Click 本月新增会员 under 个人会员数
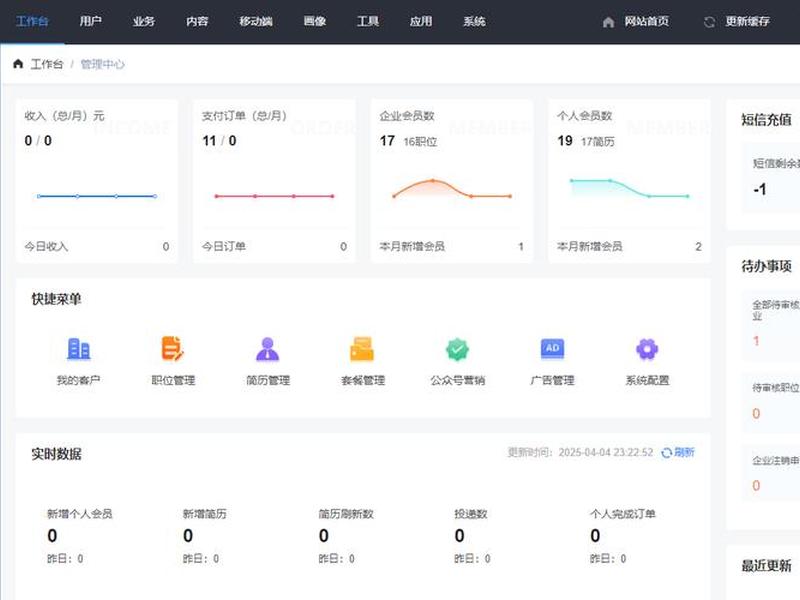 click(x=589, y=246)
